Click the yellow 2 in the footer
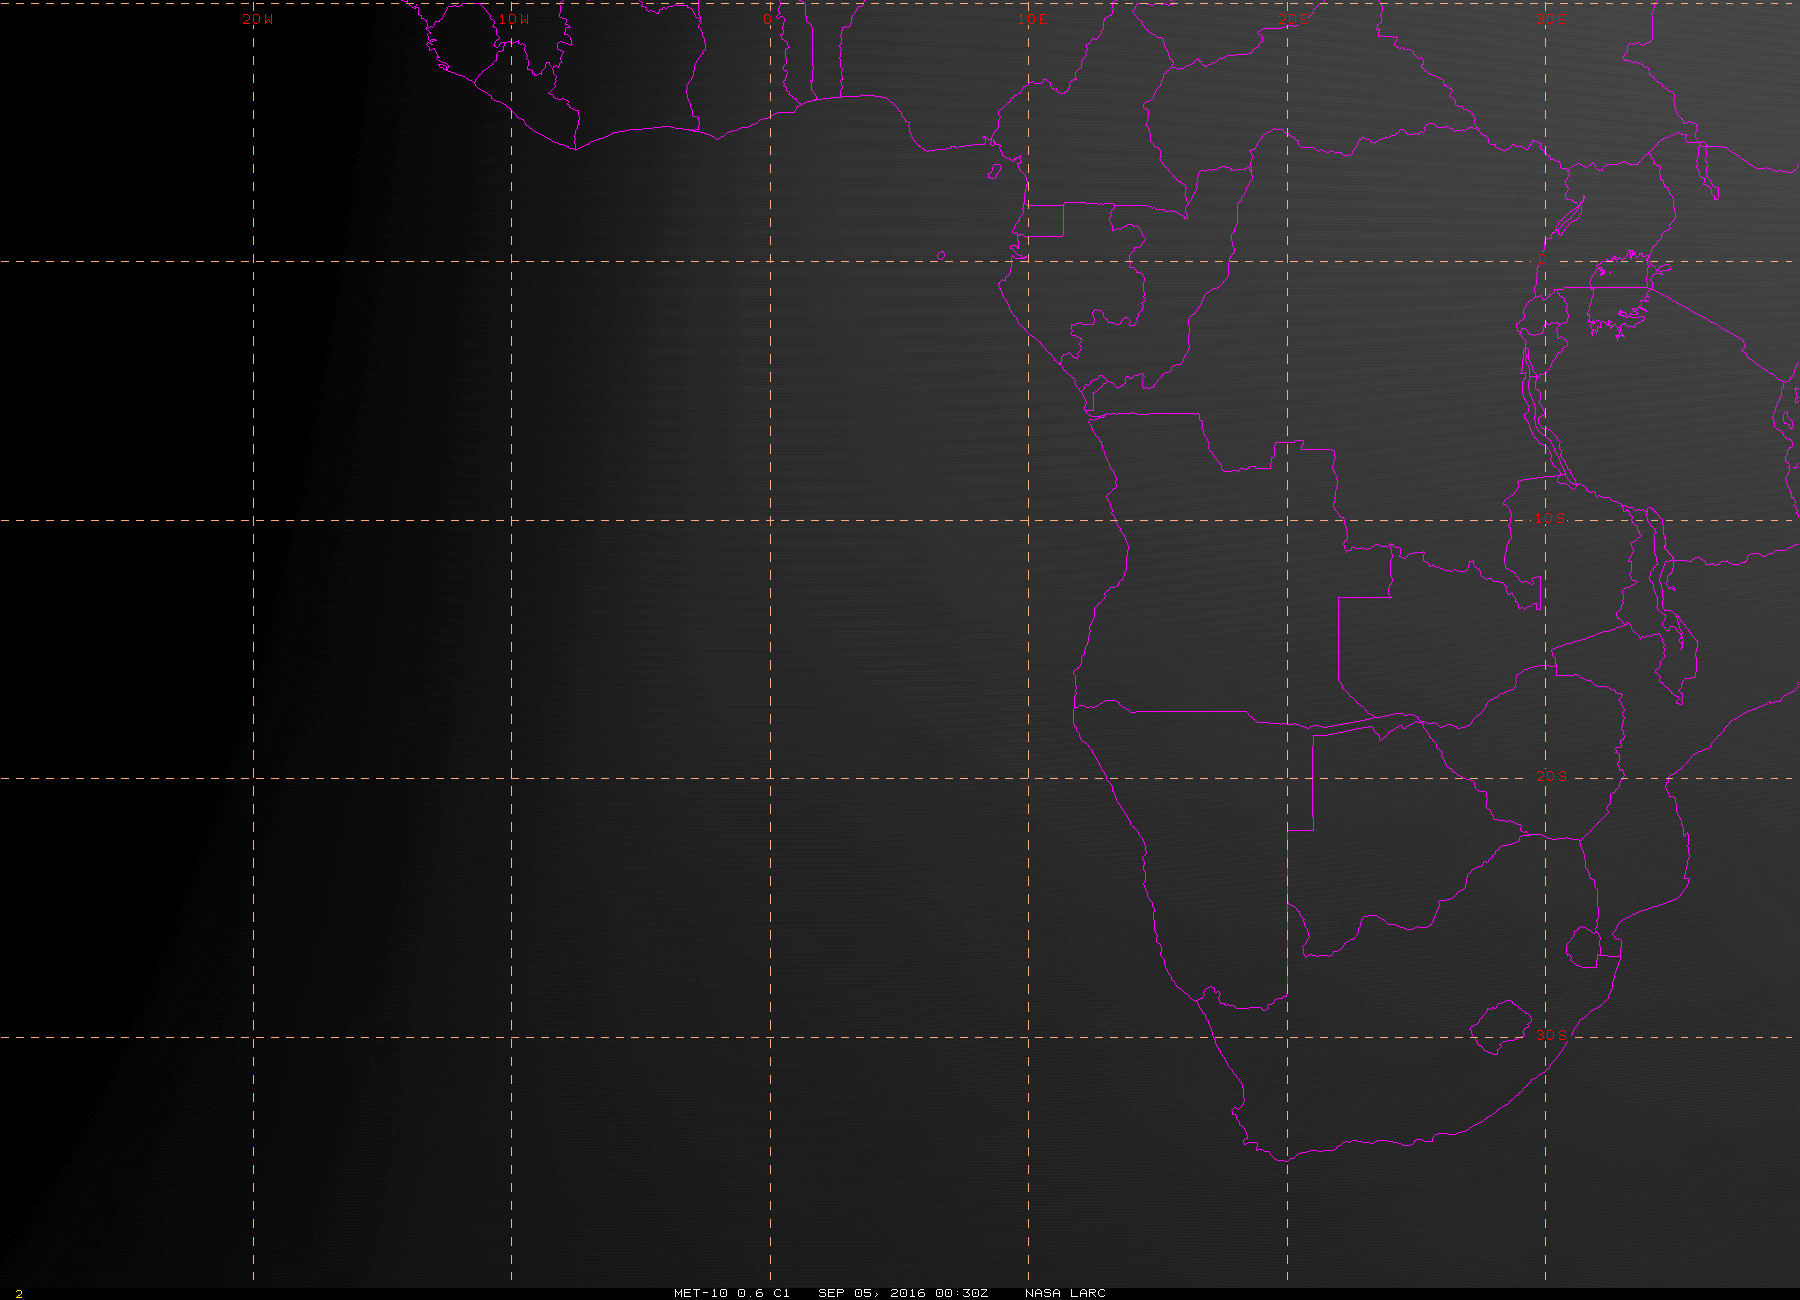1800x1300 pixels. [18, 1294]
